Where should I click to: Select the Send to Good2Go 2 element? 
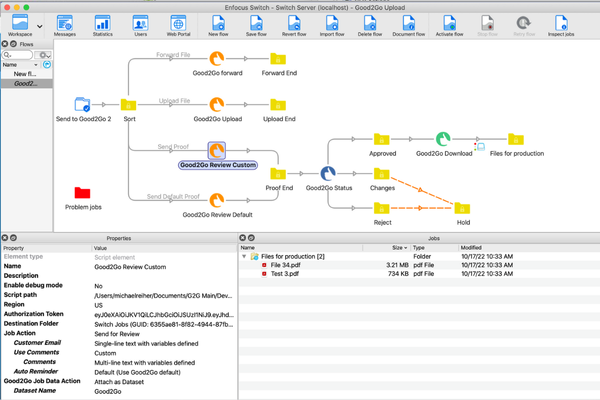point(82,104)
